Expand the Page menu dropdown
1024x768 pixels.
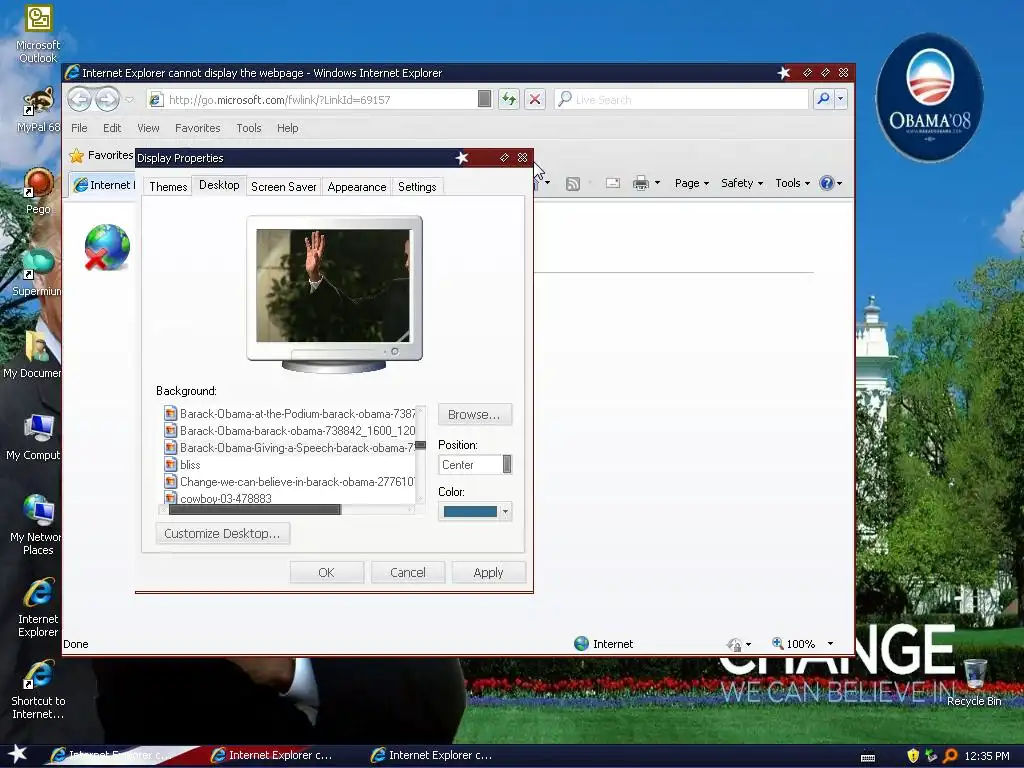click(x=691, y=184)
